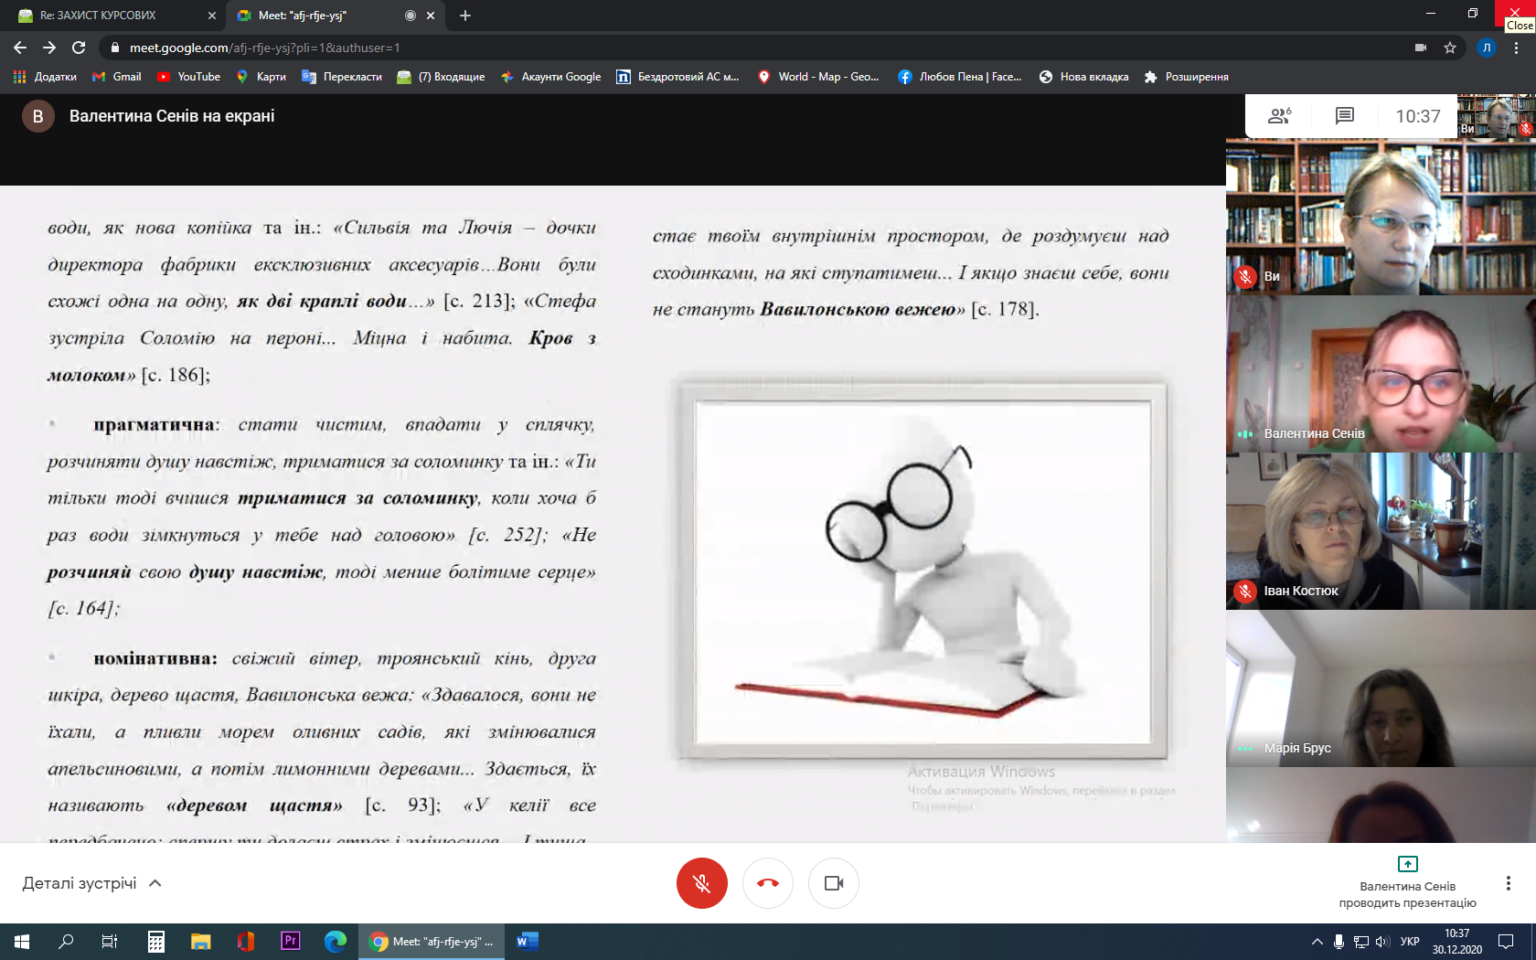Show hidden tray icons arrow

[x=1317, y=941]
